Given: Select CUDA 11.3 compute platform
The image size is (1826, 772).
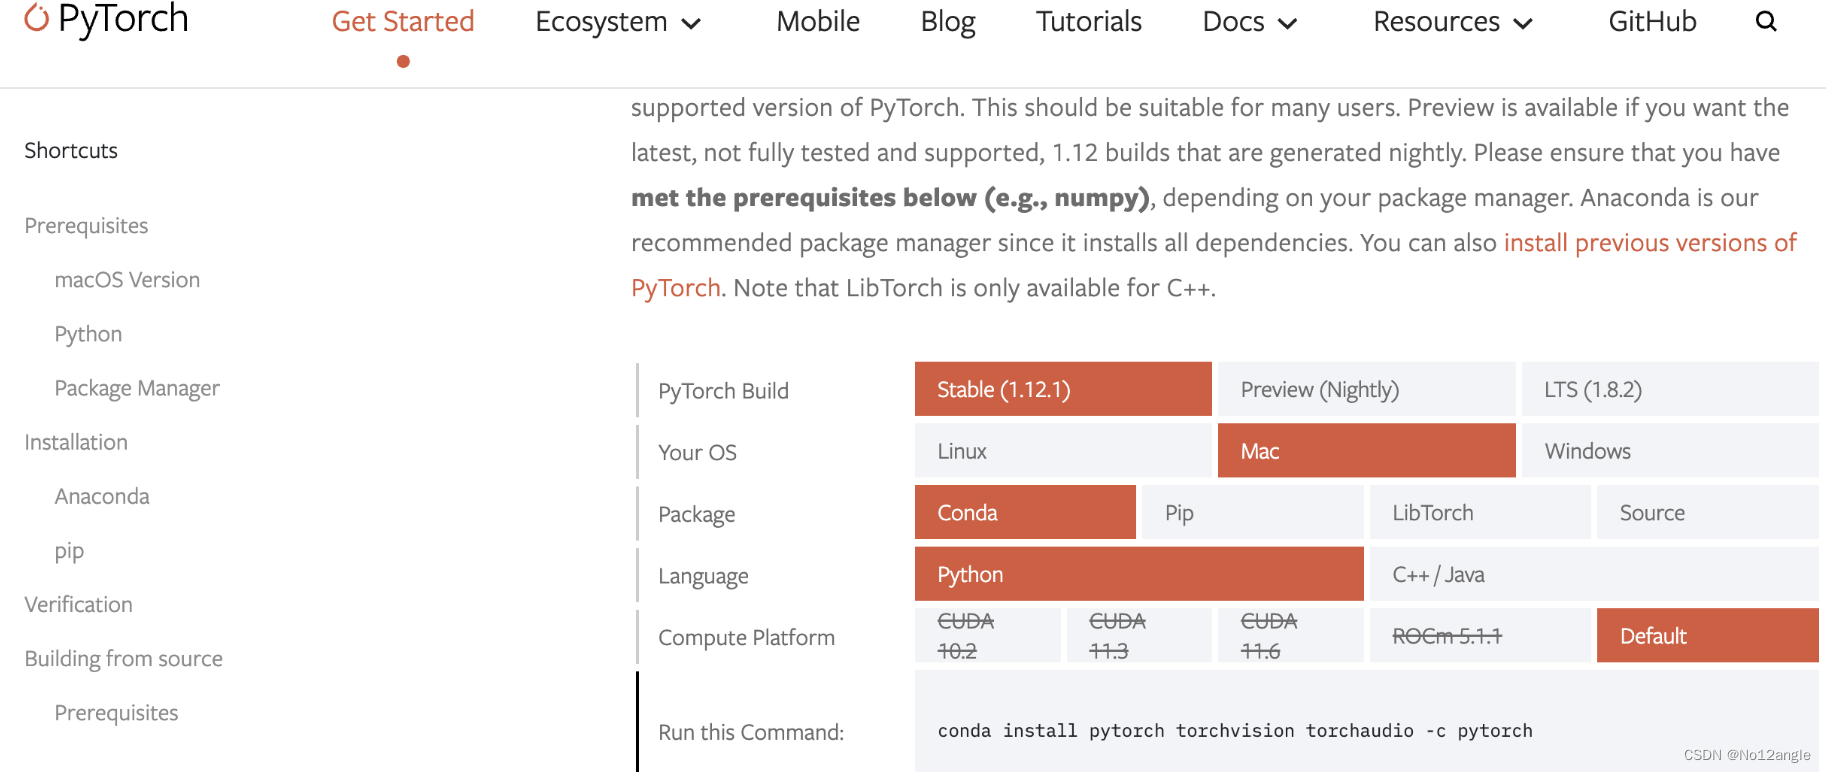Looking at the screenshot, I should (x=1139, y=635).
